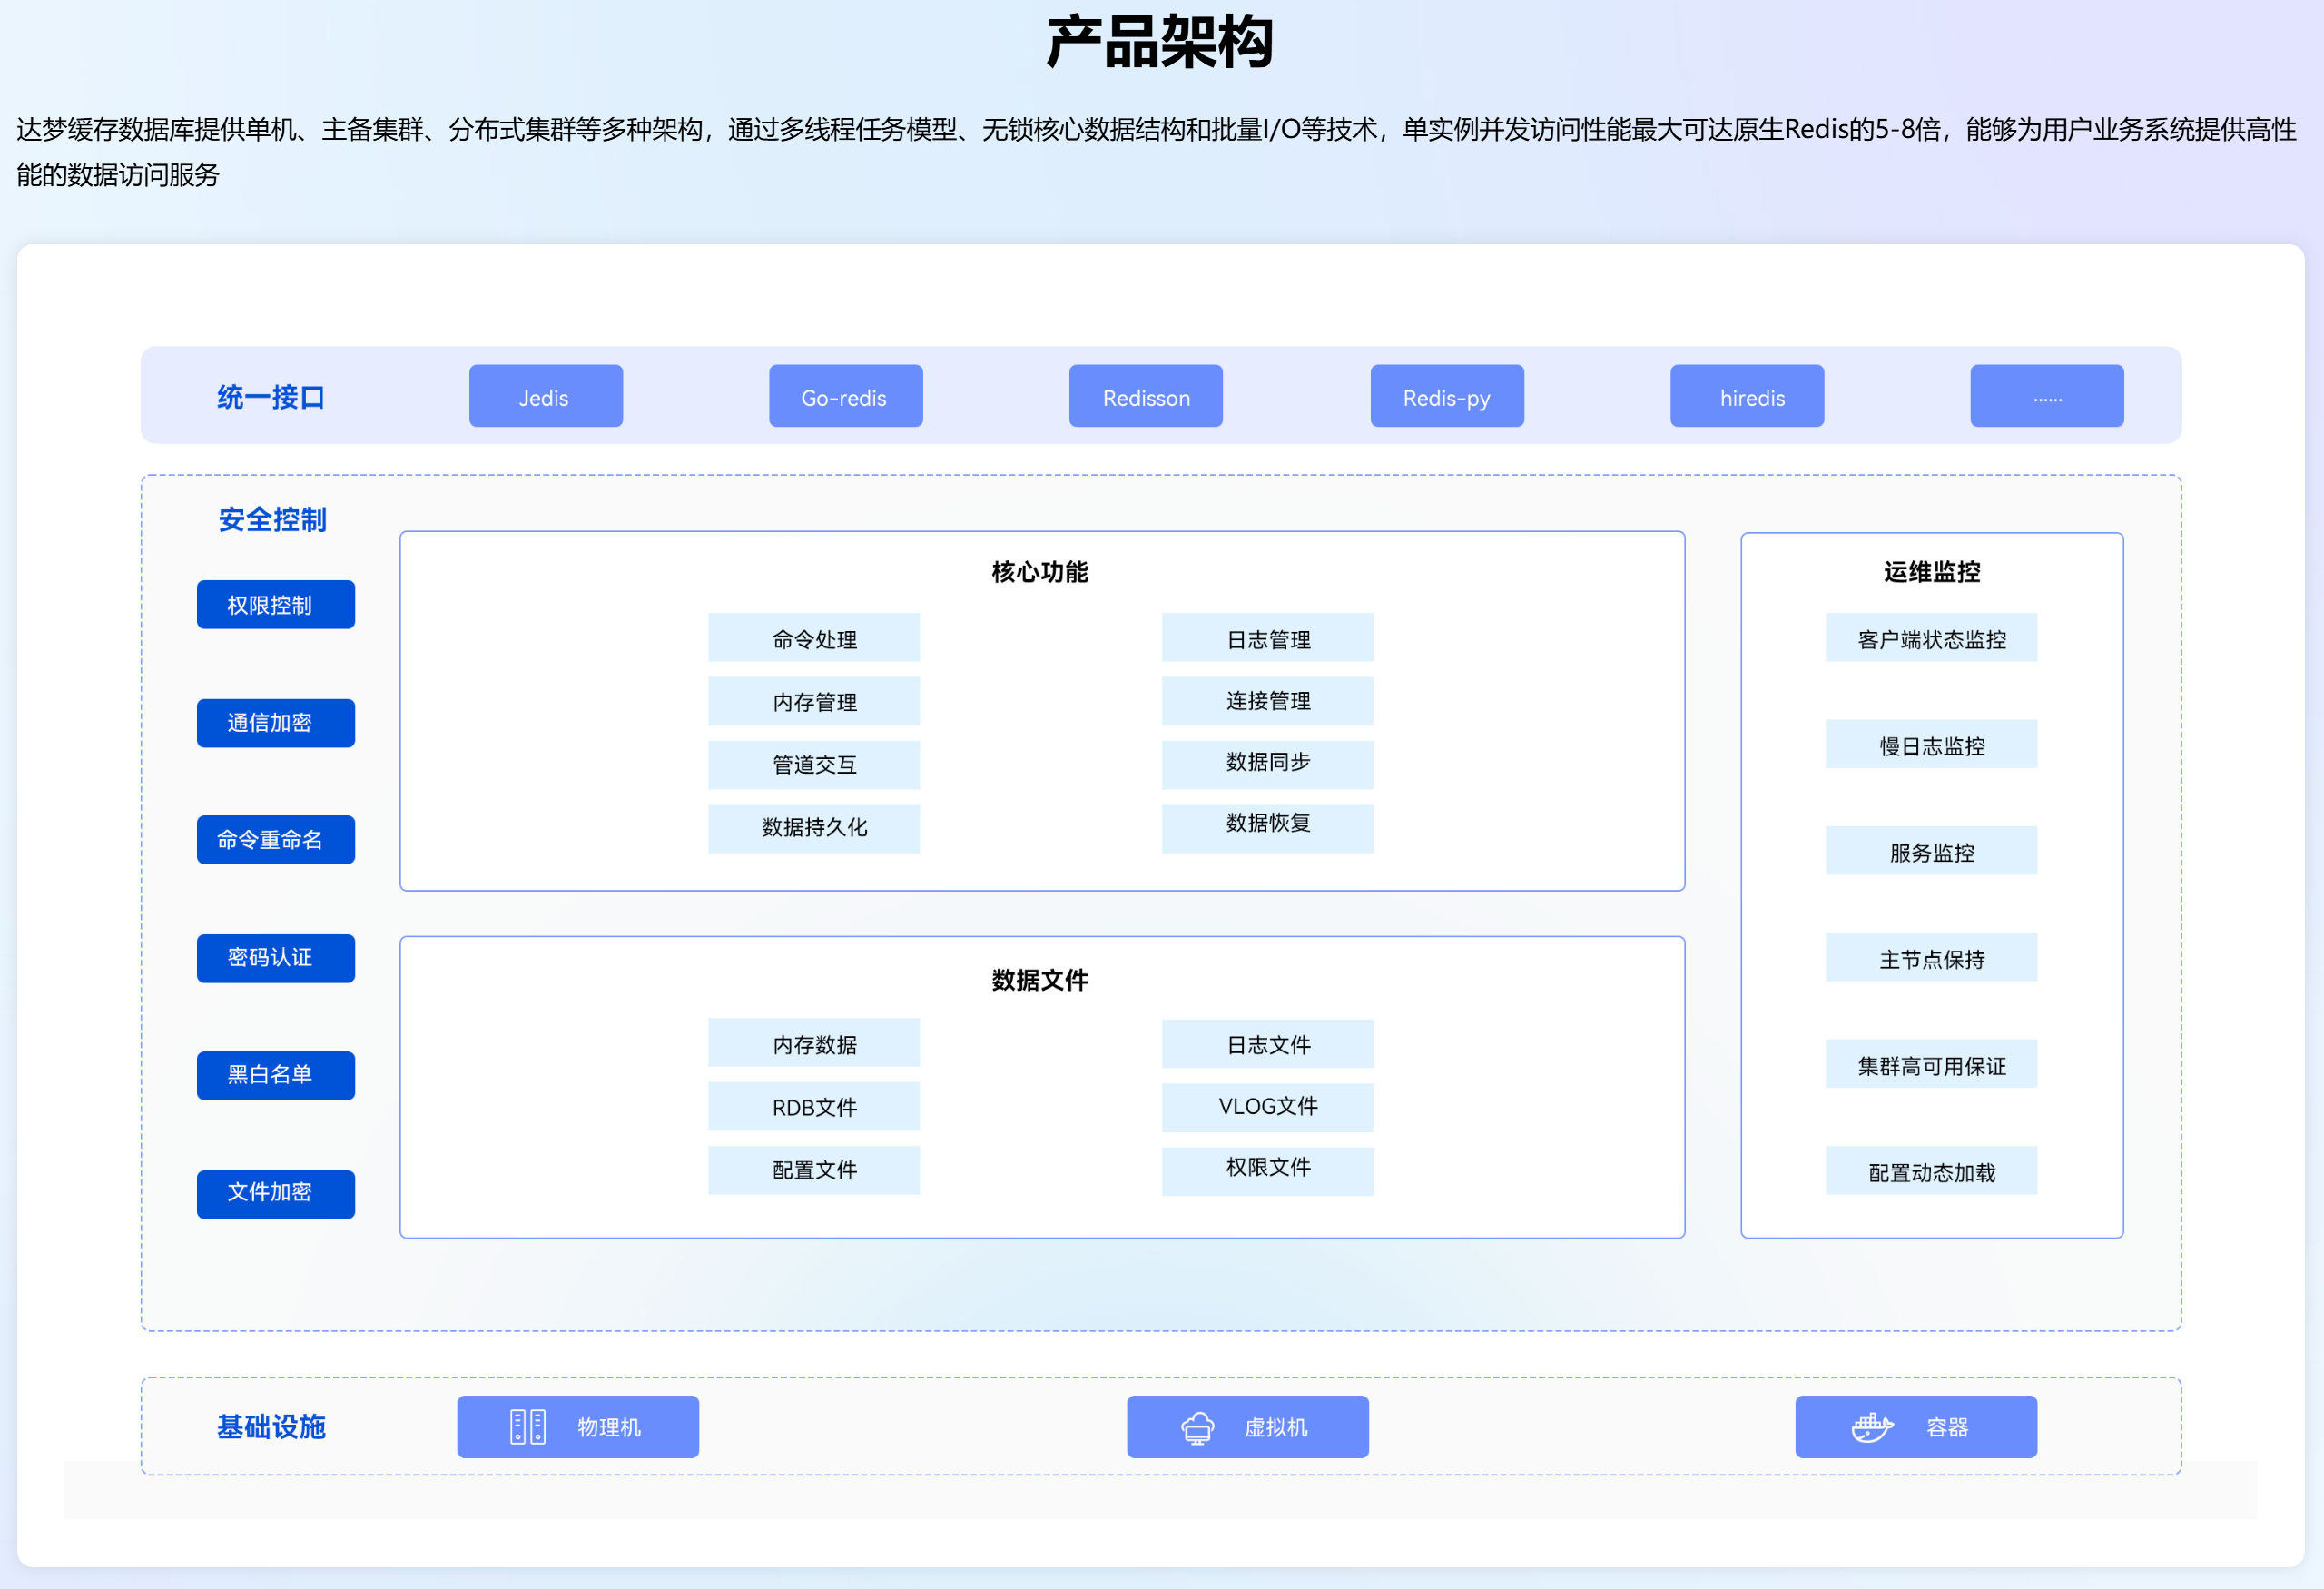The height and width of the screenshot is (1589, 2324).
Task: Click the 权限控制 security button
Action: point(276,605)
